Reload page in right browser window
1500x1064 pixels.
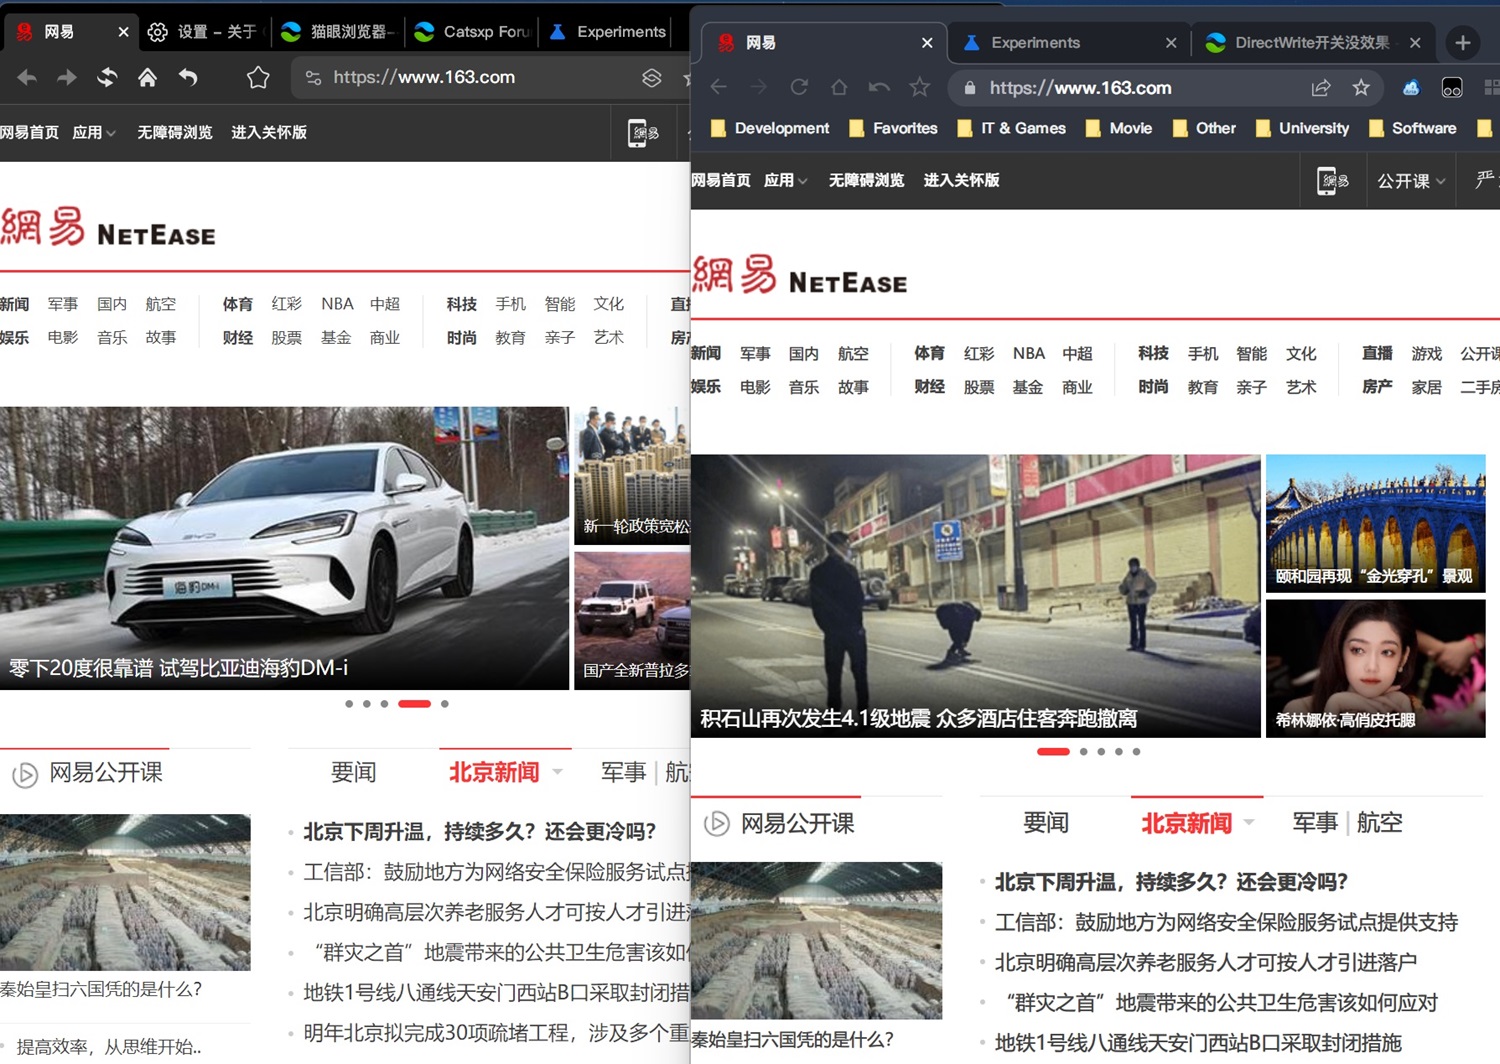coord(799,87)
